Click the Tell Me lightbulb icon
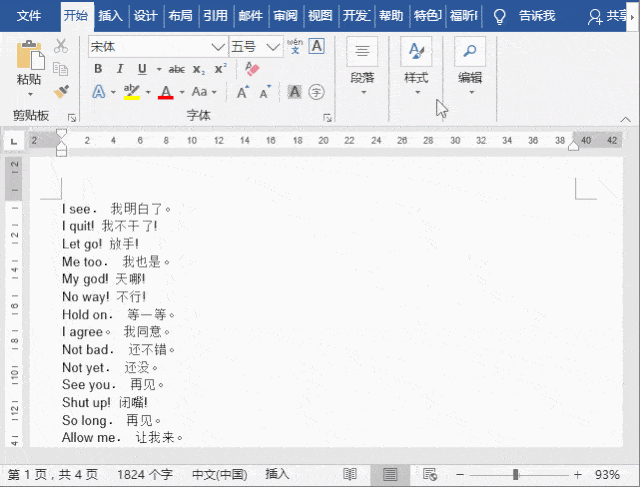Viewport: 640px width, 487px height. tap(499, 16)
